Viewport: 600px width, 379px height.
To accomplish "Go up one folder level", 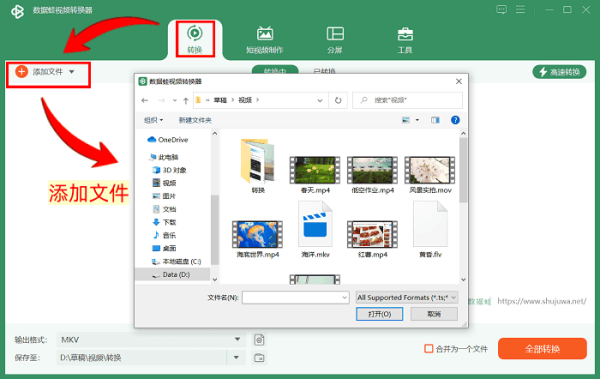I will (x=186, y=100).
